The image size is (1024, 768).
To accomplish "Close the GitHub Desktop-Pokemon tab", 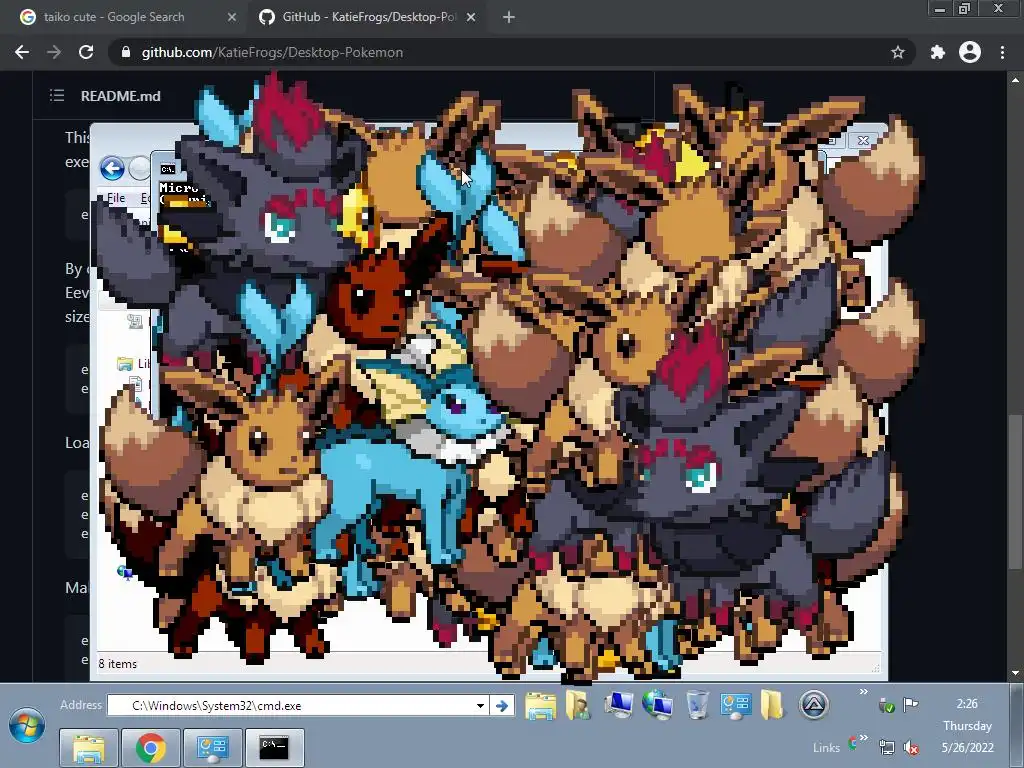I will 471,18.
